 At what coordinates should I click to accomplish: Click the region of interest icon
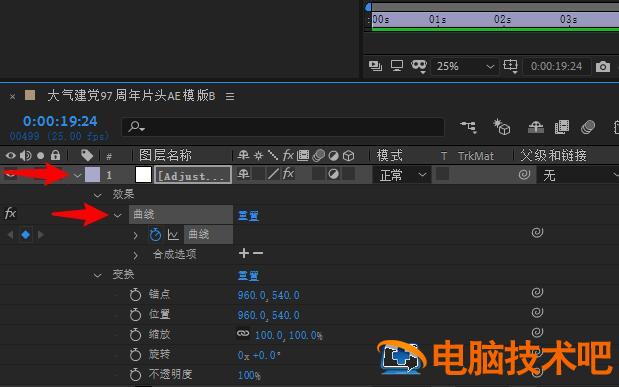(x=510, y=66)
